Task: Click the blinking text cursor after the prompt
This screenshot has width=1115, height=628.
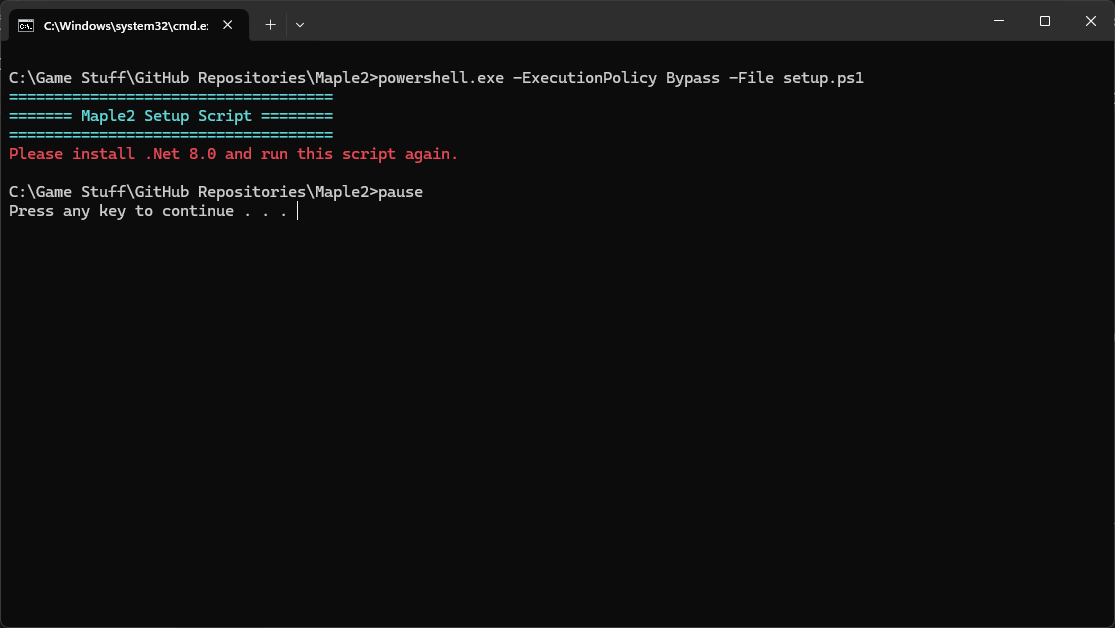Action: (x=298, y=211)
